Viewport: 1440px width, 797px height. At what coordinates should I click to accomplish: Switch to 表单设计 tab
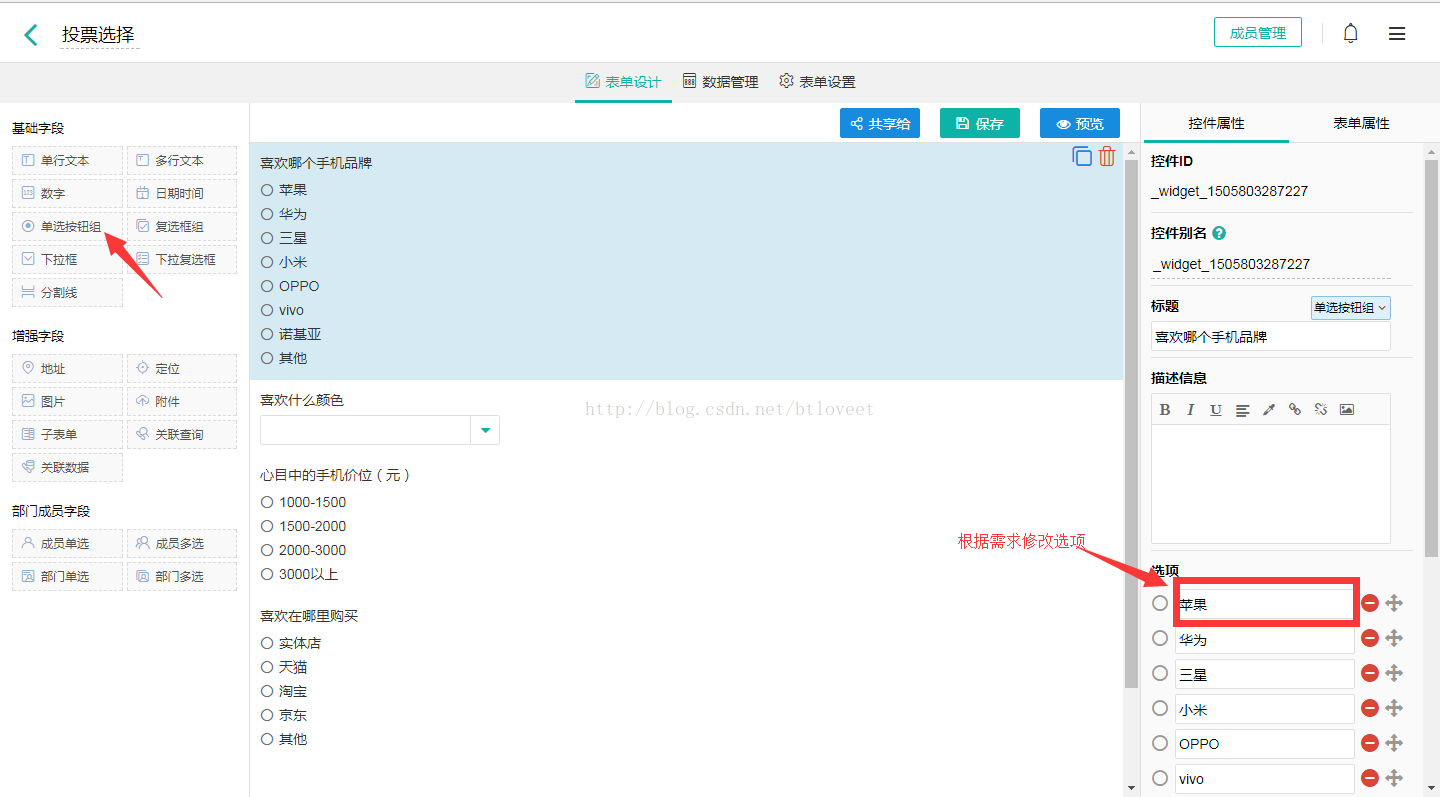point(623,82)
